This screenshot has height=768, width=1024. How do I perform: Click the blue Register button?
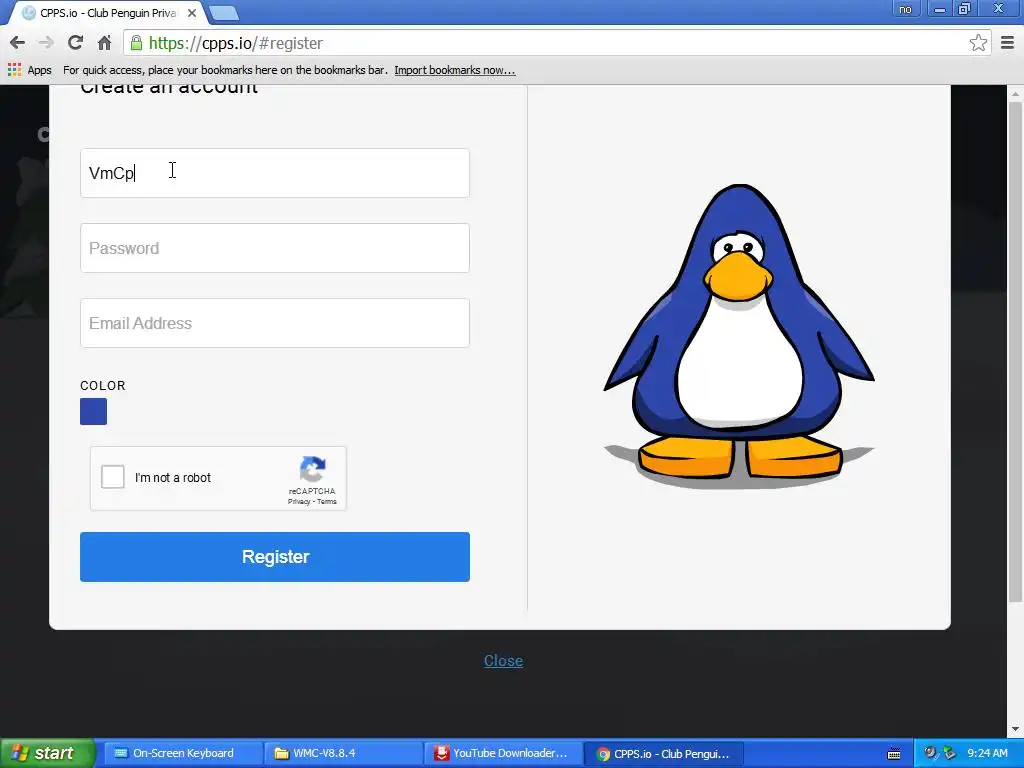pos(275,557)
